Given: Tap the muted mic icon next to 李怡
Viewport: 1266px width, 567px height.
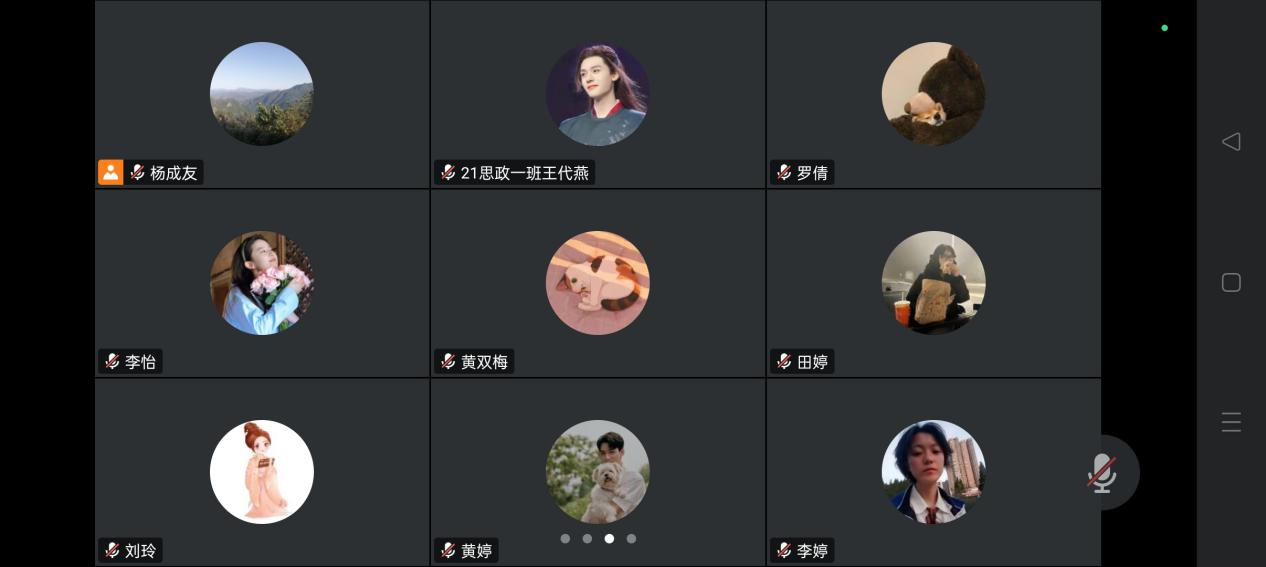Looking at the screenshot, I should (112, 361).
